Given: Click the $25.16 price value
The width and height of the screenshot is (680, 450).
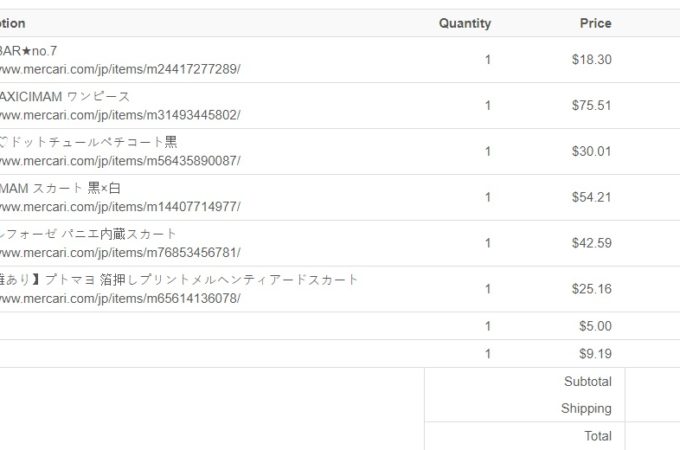Looking at the screenshot, I should click(x=591, y=290).
